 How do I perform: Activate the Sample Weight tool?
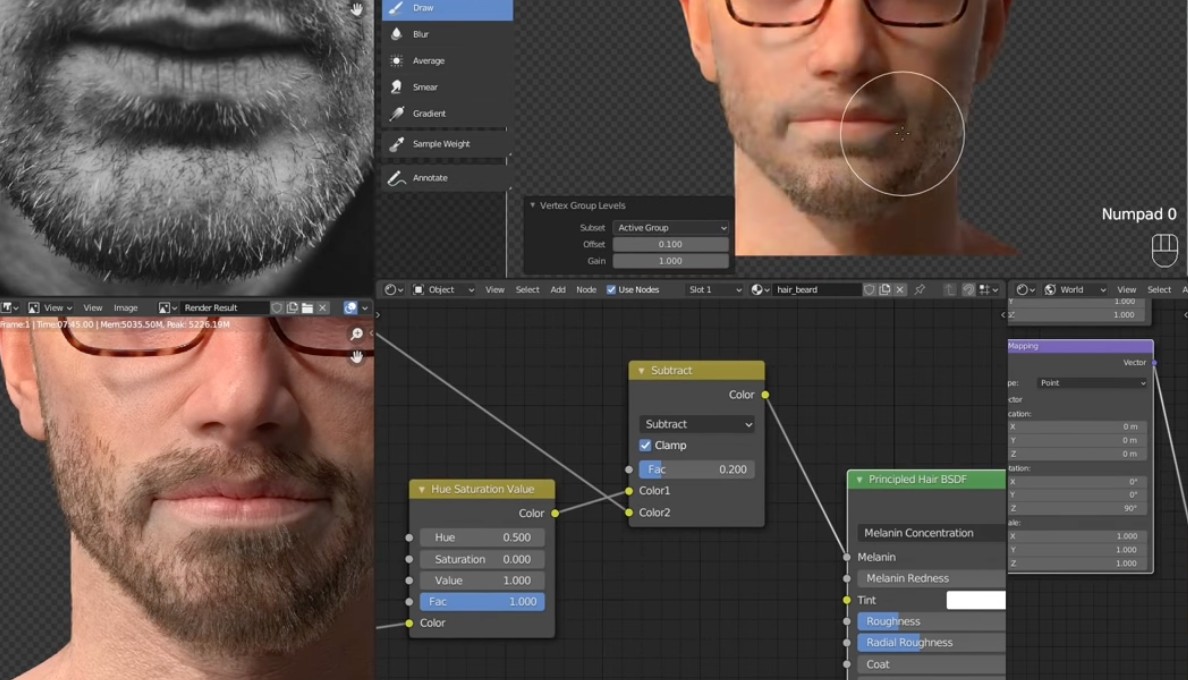tap(446, 144)
